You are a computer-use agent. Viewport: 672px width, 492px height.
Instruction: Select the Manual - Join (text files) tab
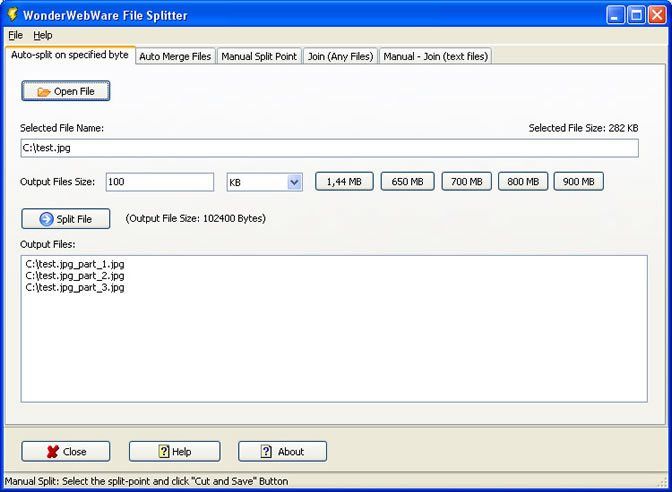coord(435,56)
